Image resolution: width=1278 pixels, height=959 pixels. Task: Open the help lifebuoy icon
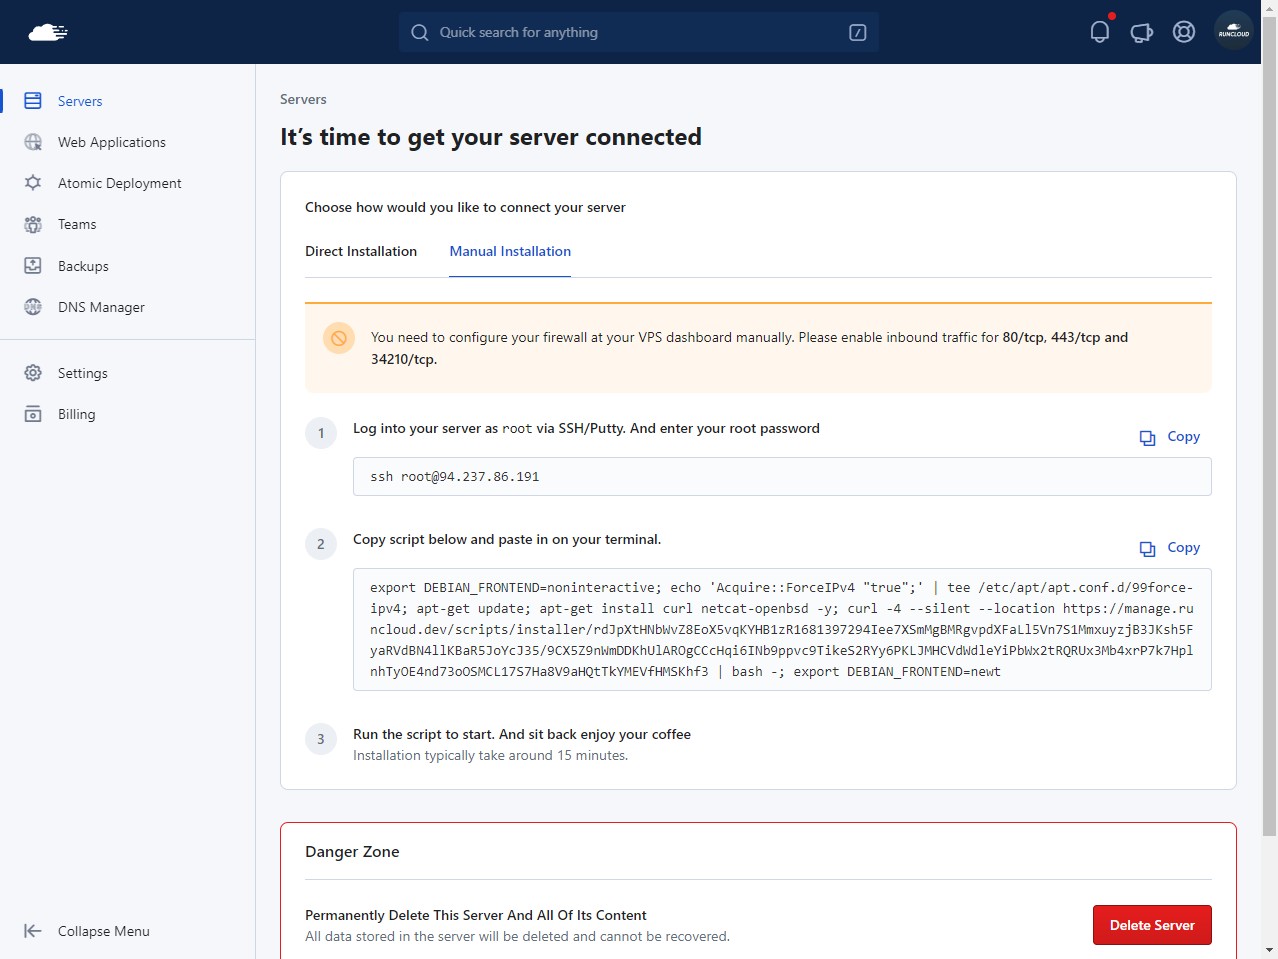pos(1183,32)
